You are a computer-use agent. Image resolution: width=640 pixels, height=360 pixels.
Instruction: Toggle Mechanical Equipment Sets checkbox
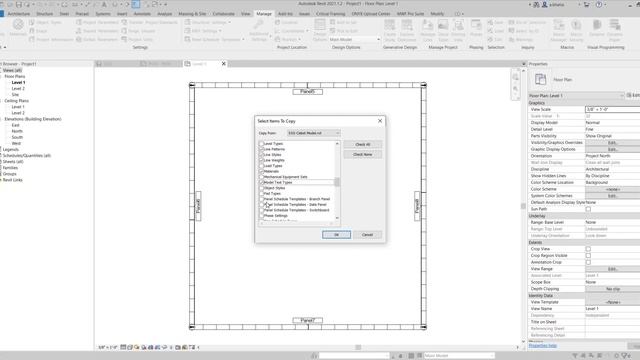click(x=261, y=177)
